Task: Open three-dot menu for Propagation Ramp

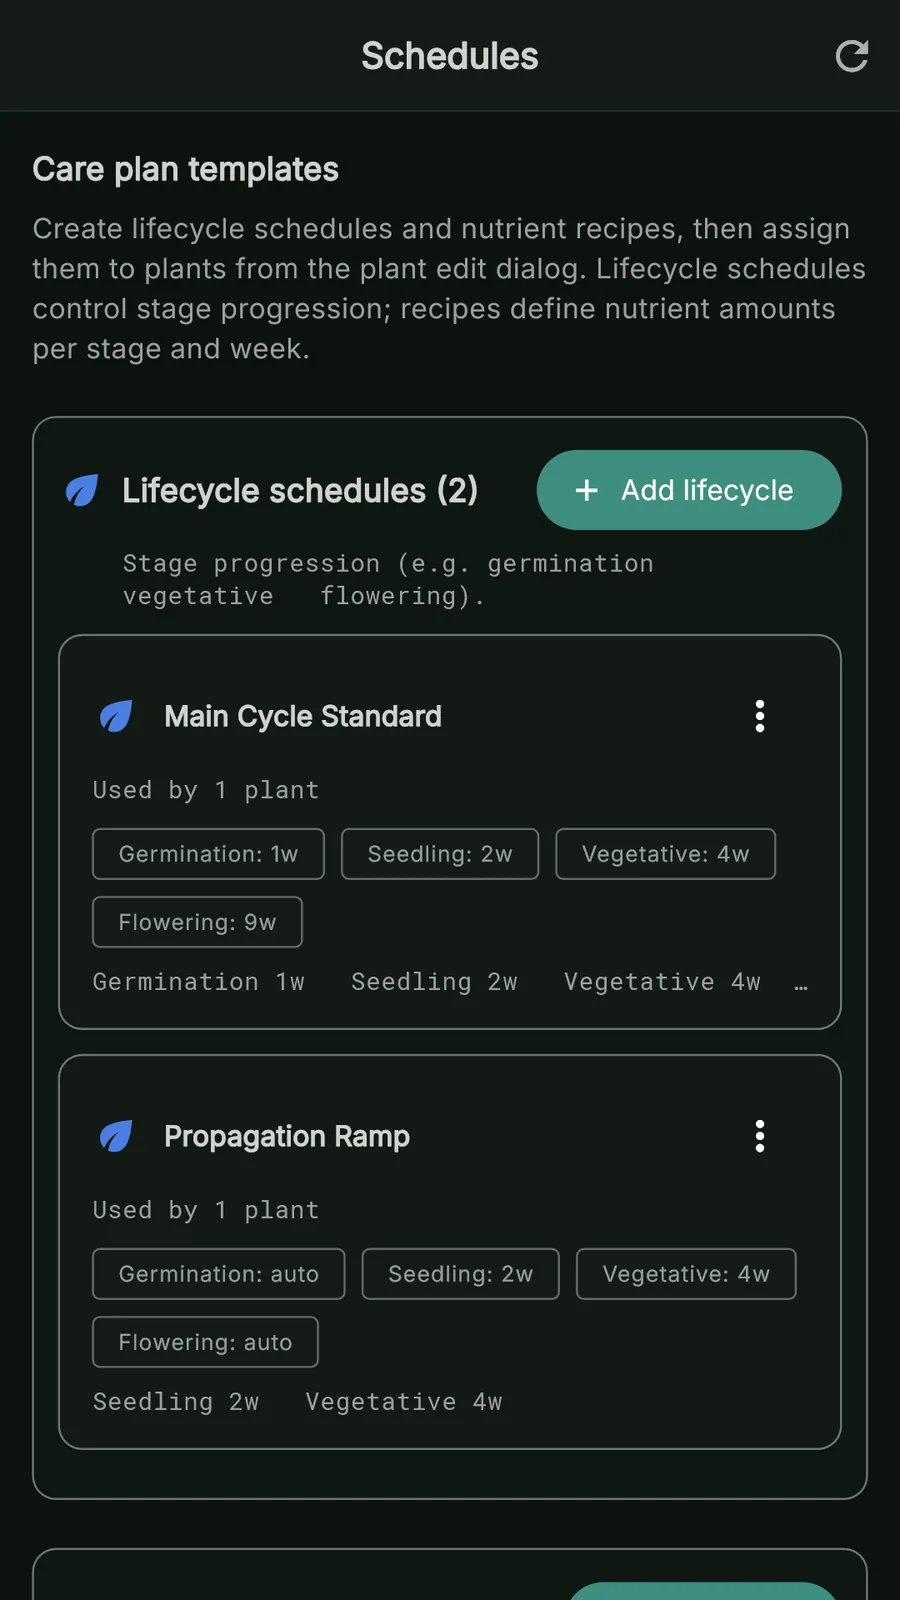Action: coord(760,1136)
